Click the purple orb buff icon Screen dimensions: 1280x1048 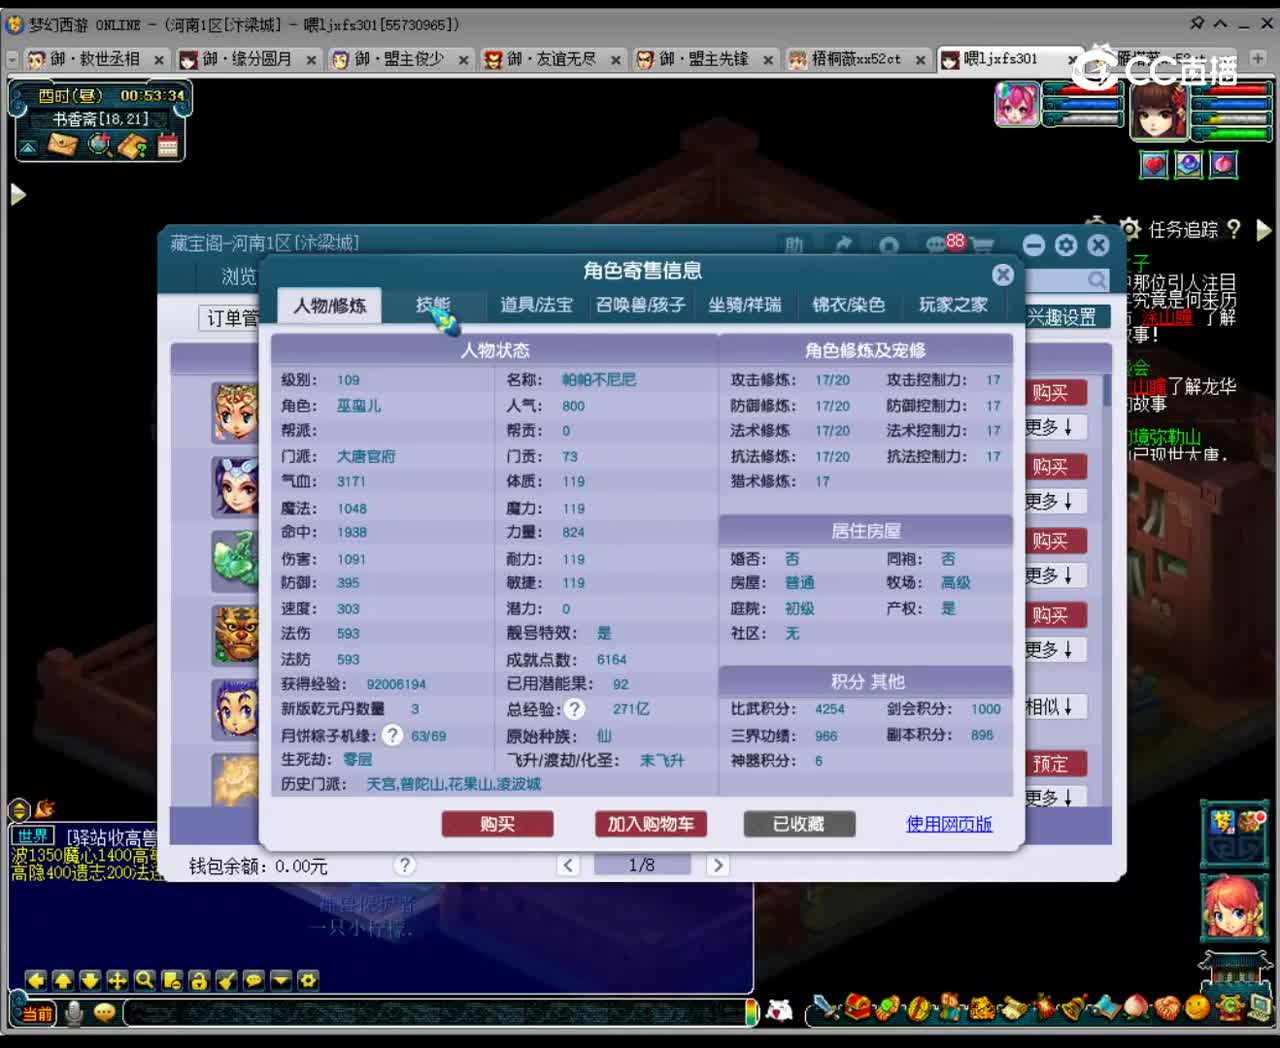point(1189,164)
